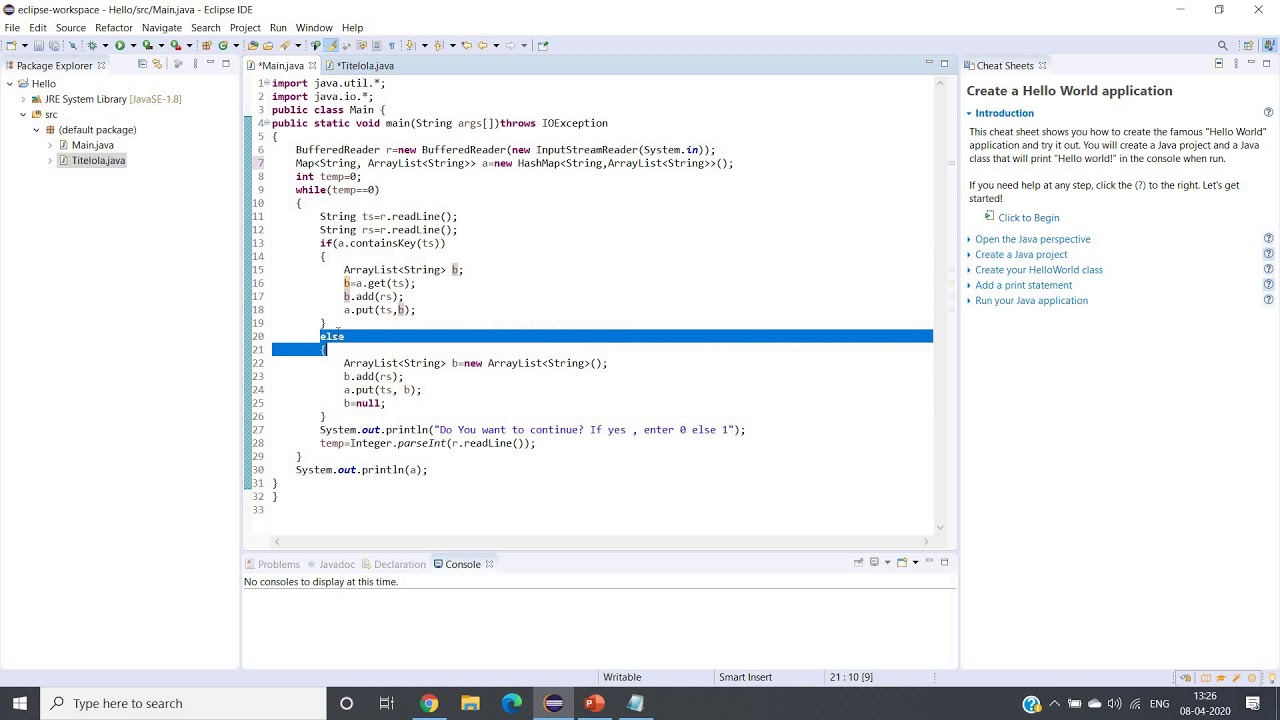The width and height of the screenshot is (1280, 720).
Task: Collapse the (default package) node
Action: [37, 130]
